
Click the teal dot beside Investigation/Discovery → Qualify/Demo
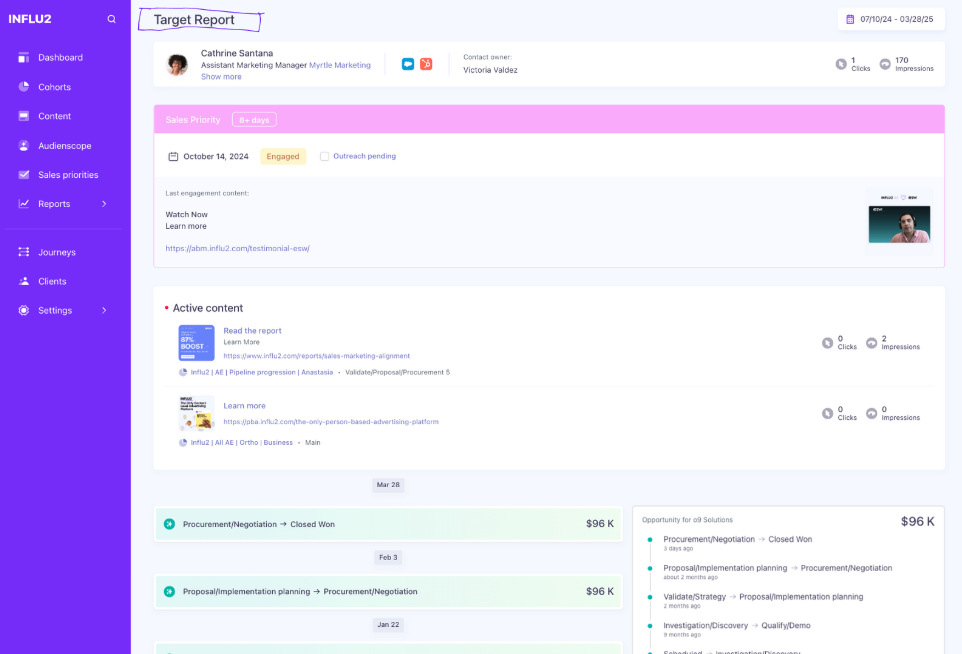[650, 626]
